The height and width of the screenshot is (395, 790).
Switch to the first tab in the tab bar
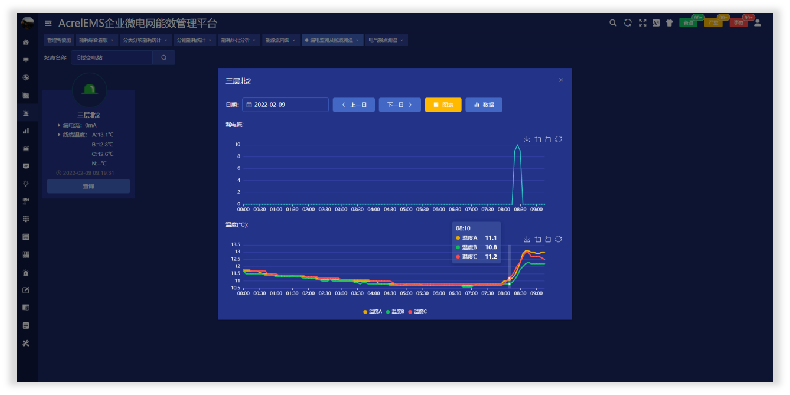click(x=59, y=40)
